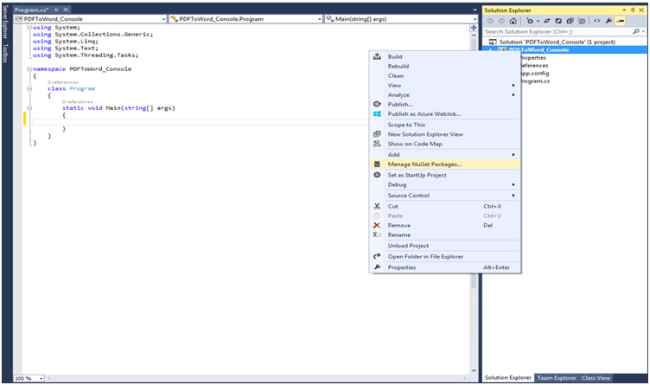
Task: Choose Clean from the context menu
Action: click(x=445, y=76)
